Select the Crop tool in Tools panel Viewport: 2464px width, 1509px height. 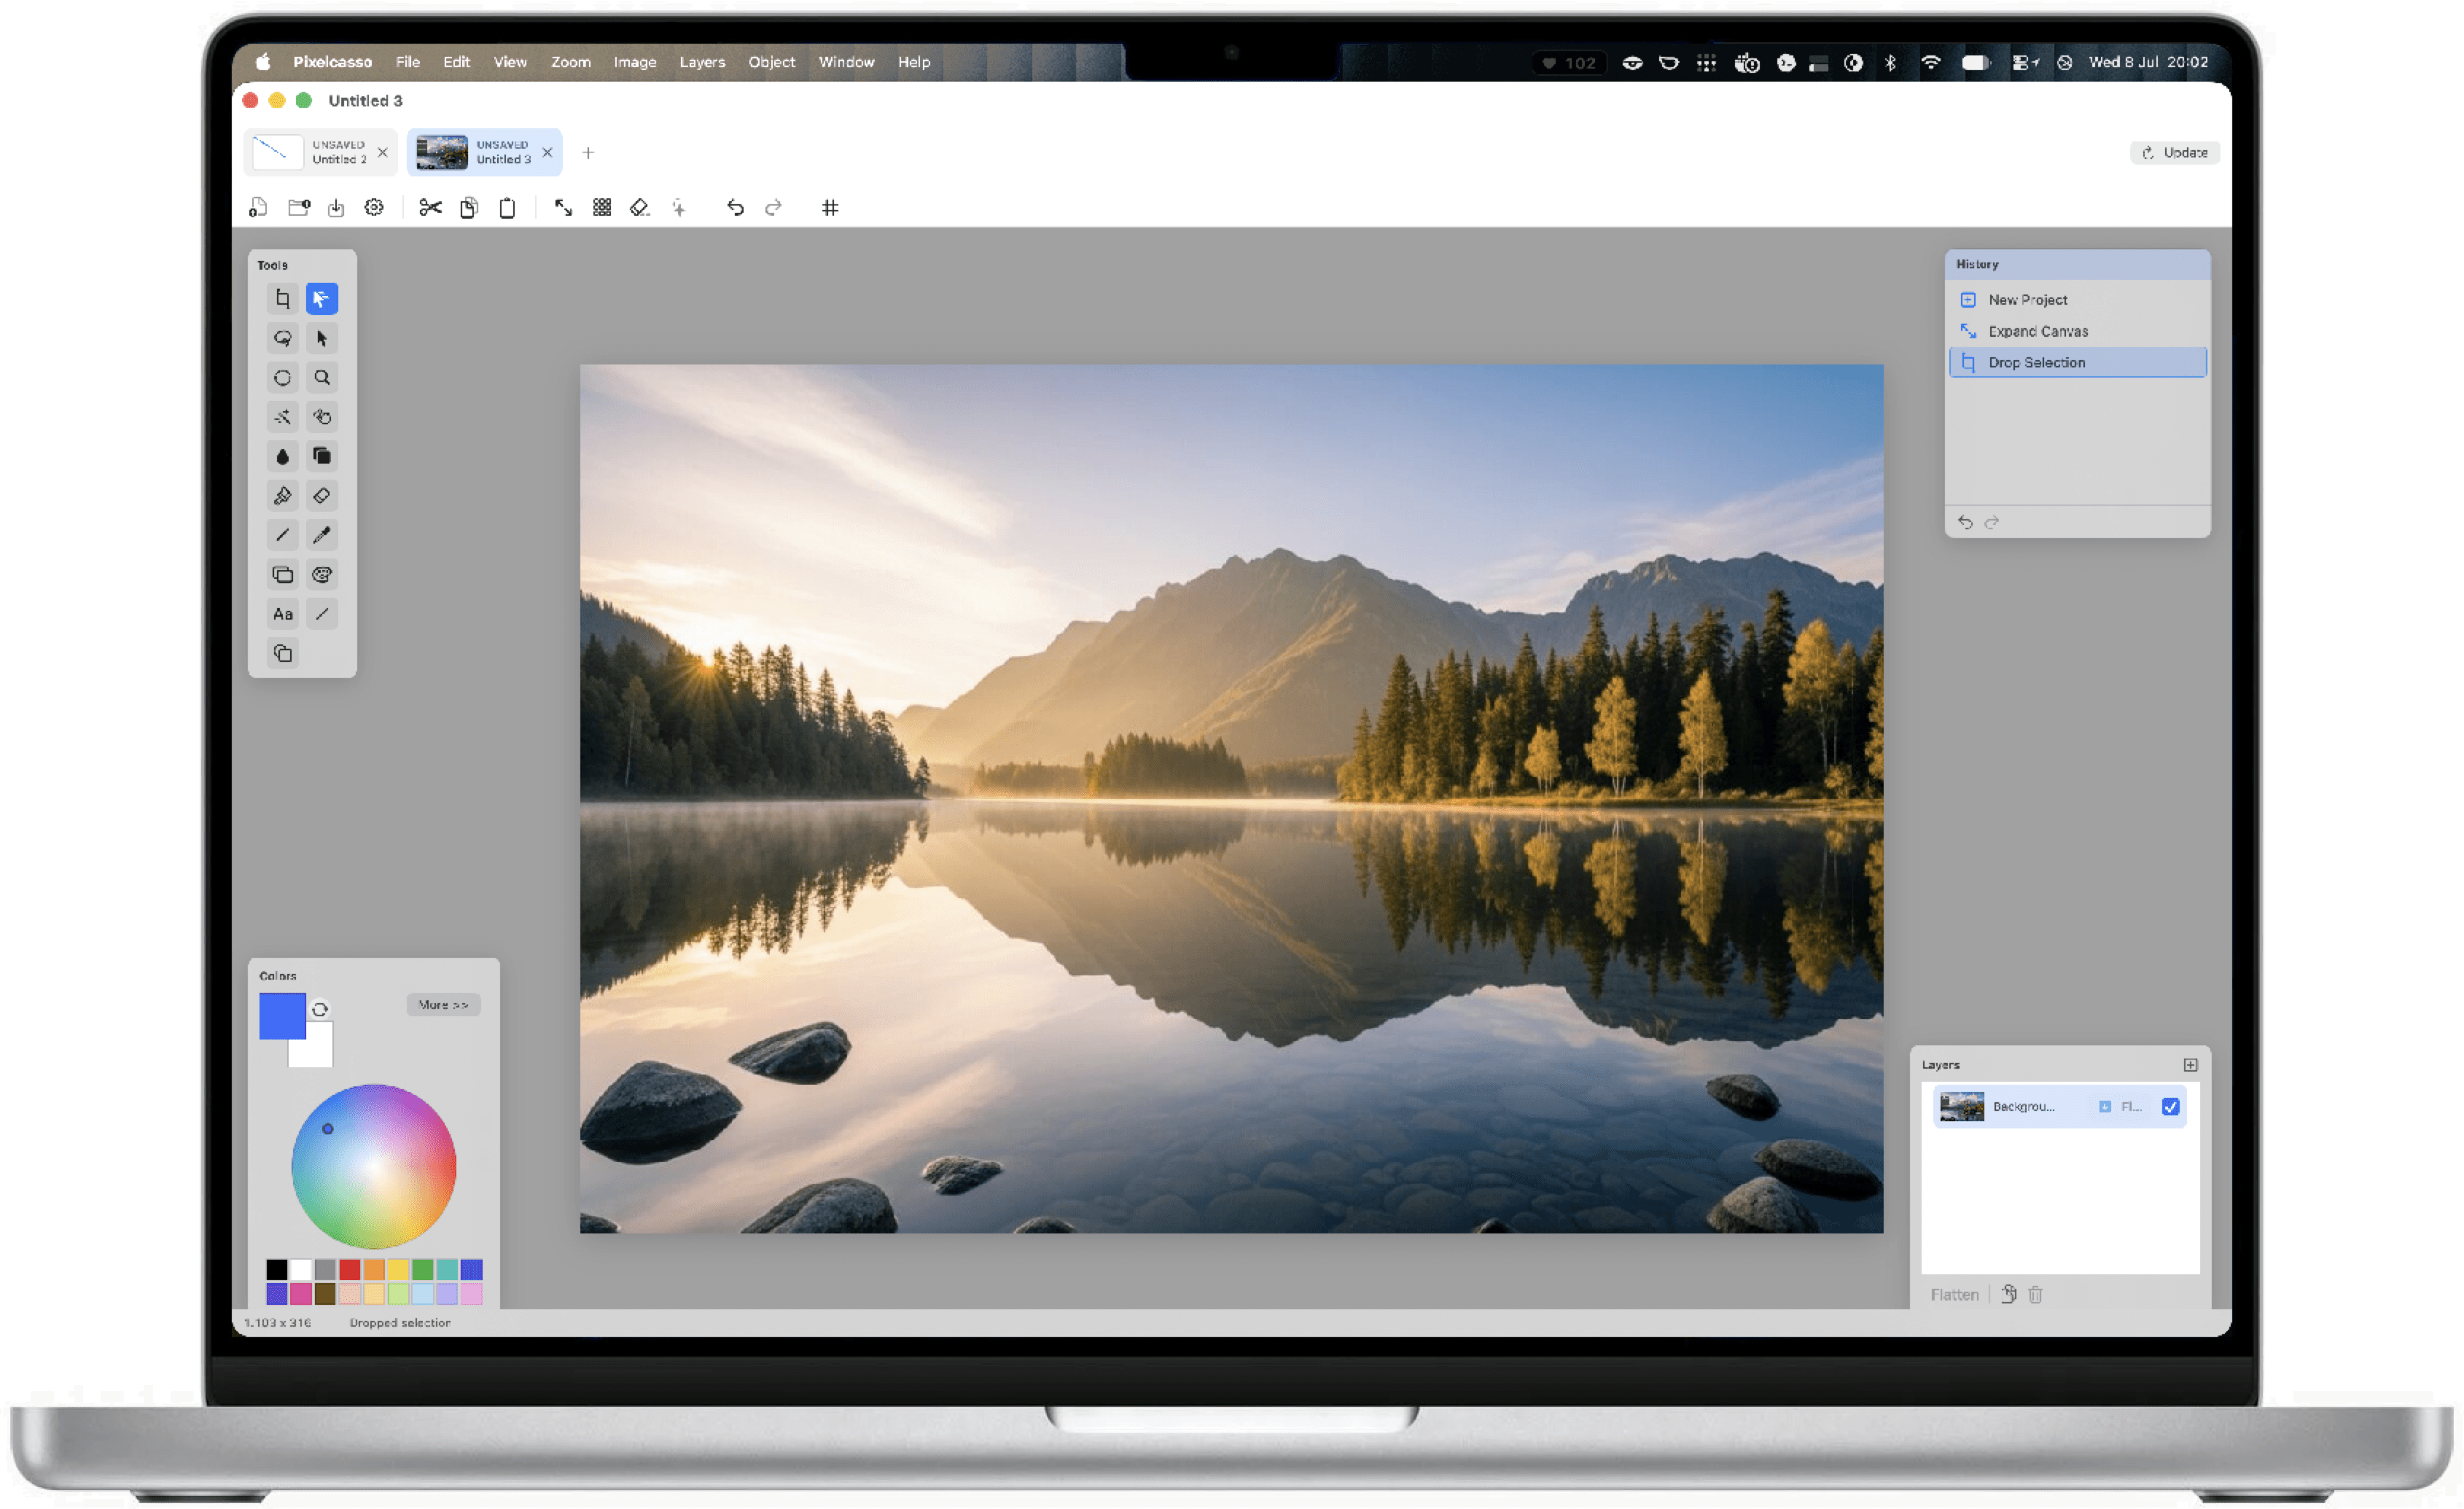tap(283, 299)
